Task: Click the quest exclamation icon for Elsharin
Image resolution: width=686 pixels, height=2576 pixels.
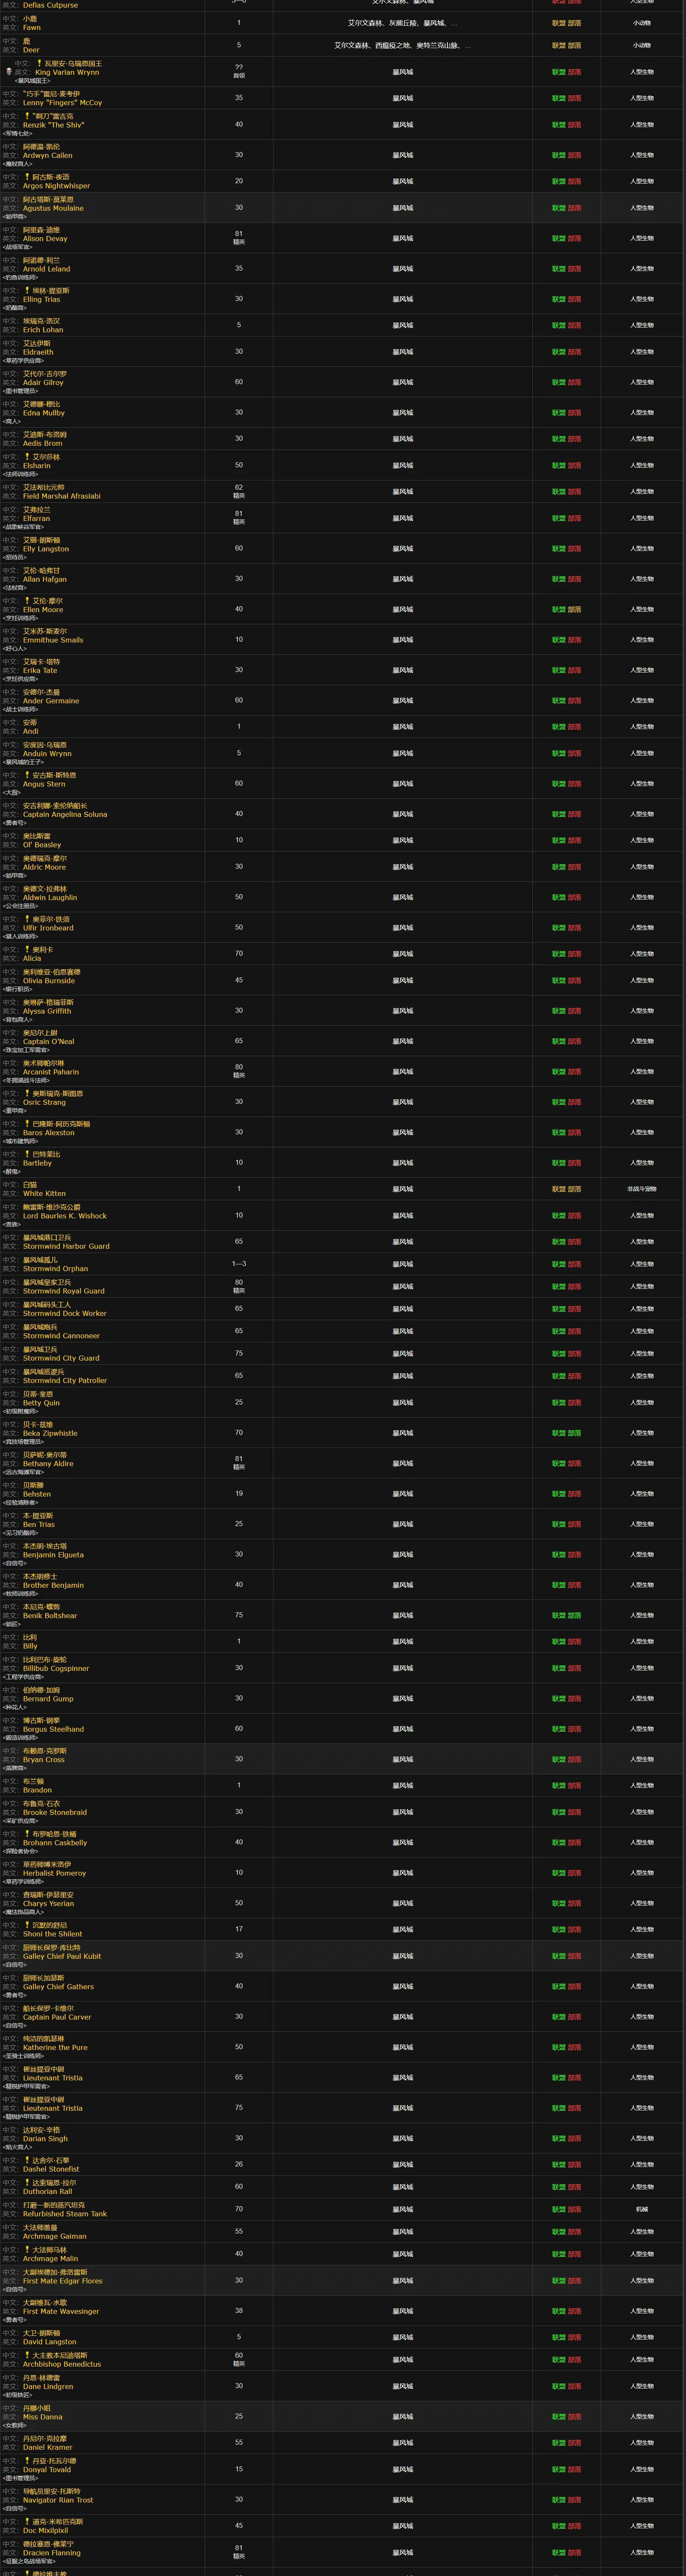Action: [28, 457]
